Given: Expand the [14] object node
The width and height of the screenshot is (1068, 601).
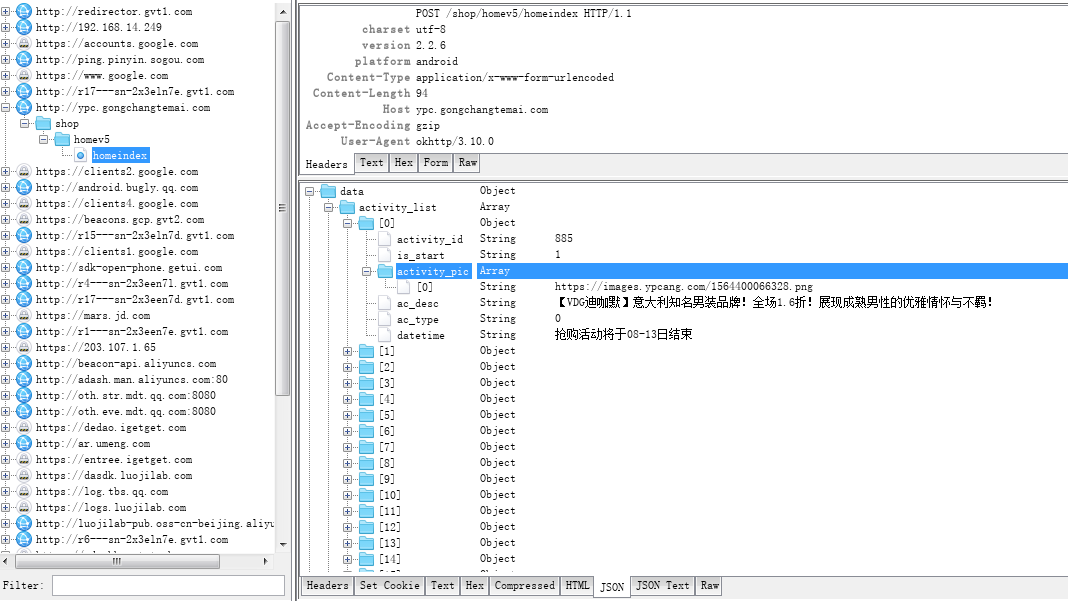Looking at the screenshot, I should (x=347, y=559).
